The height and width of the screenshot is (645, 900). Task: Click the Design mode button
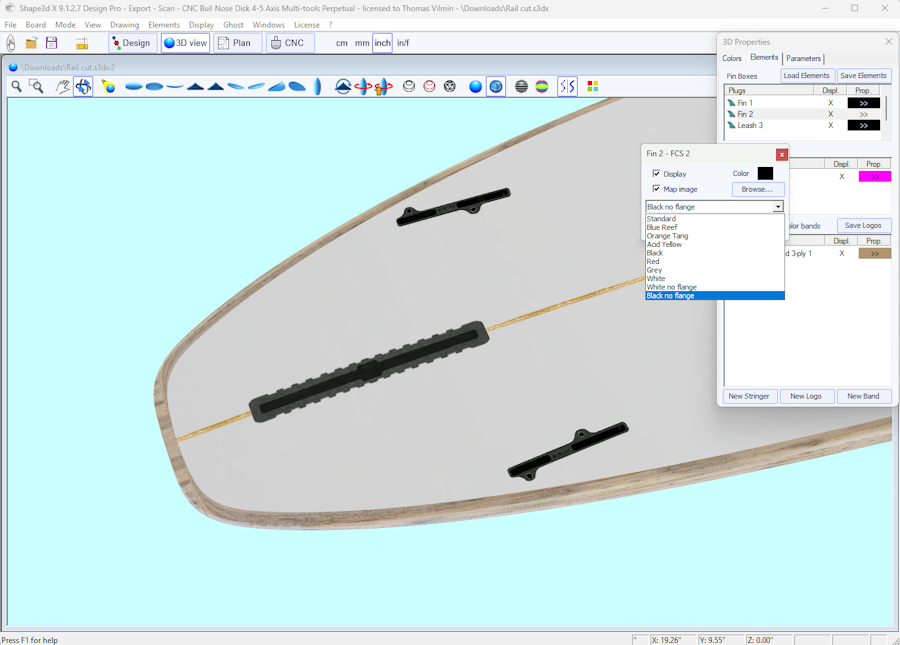[x=132, y=43]
